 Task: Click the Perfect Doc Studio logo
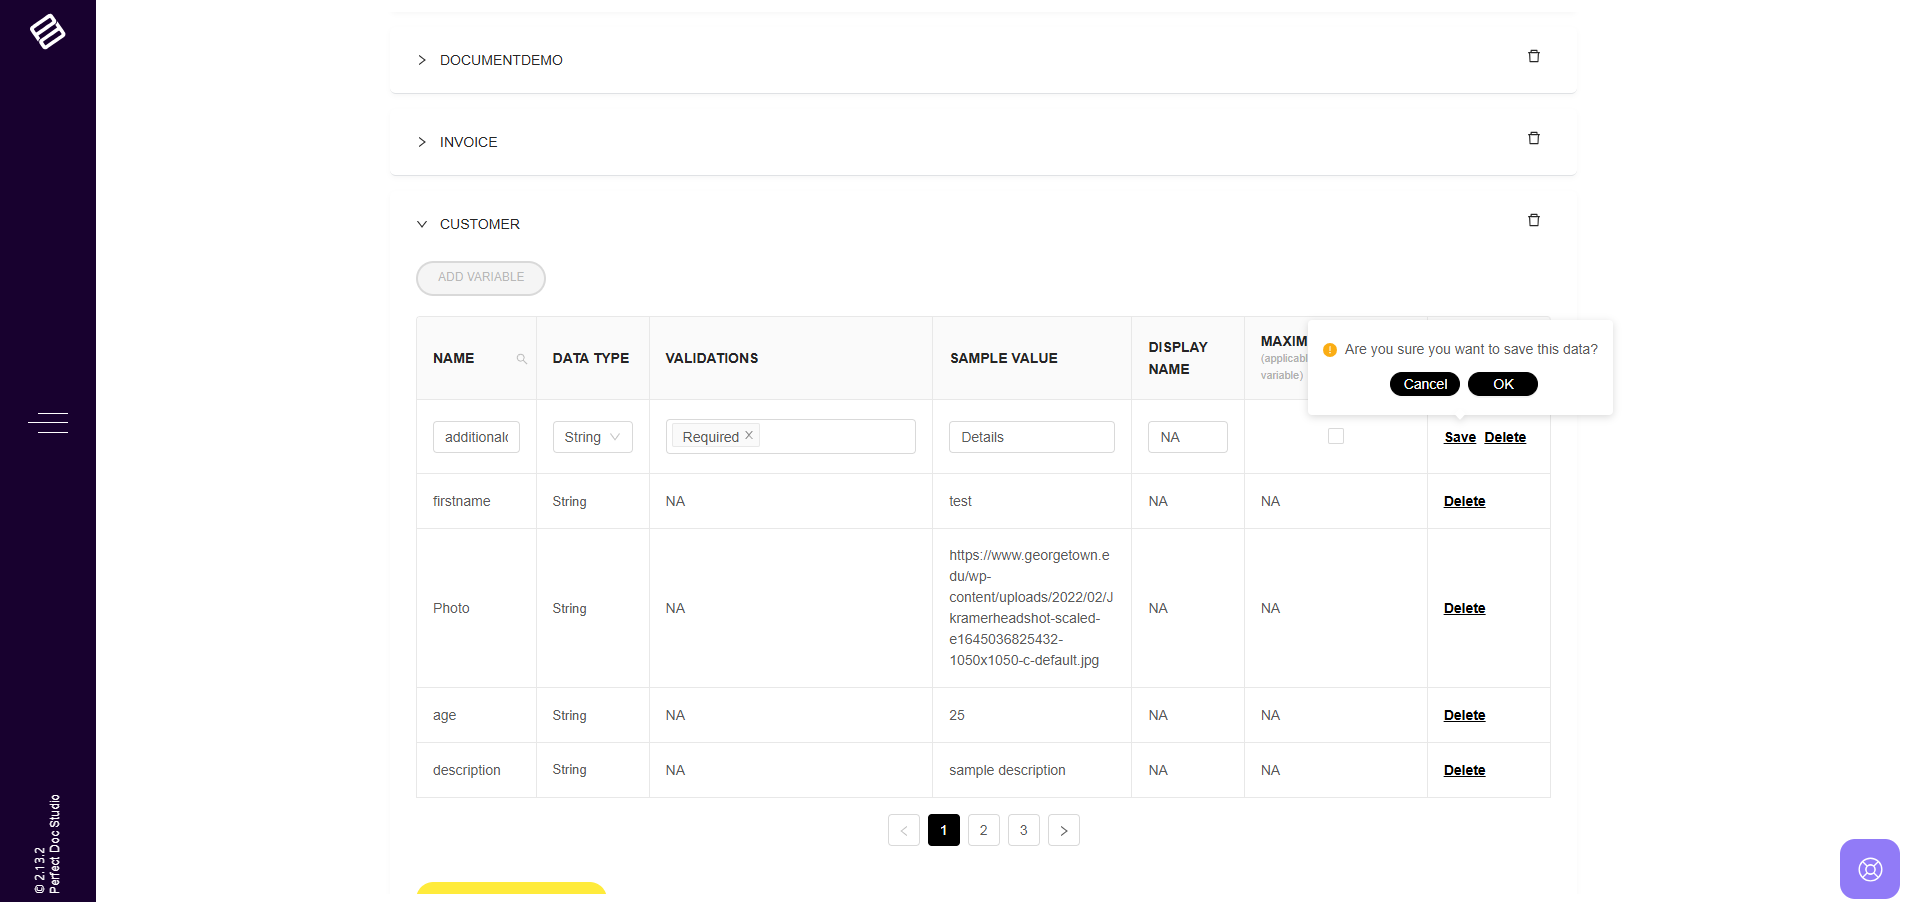[47, 32]
